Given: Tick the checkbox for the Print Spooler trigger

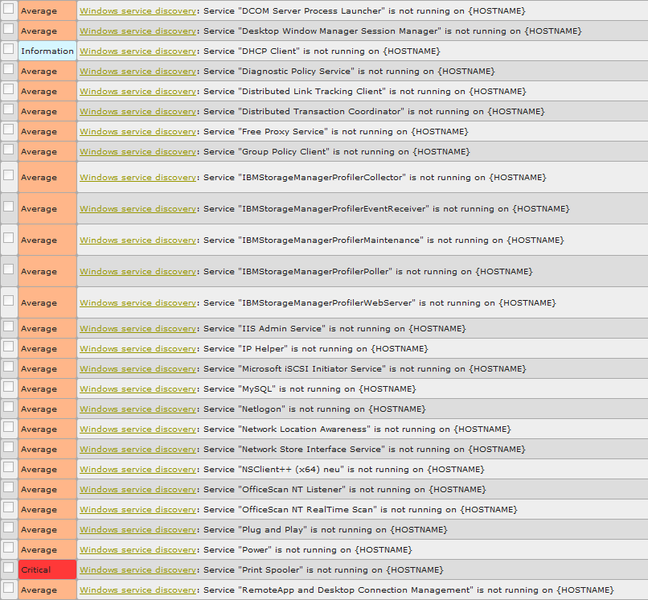Looking at the screenshot, I should (9, 568).
